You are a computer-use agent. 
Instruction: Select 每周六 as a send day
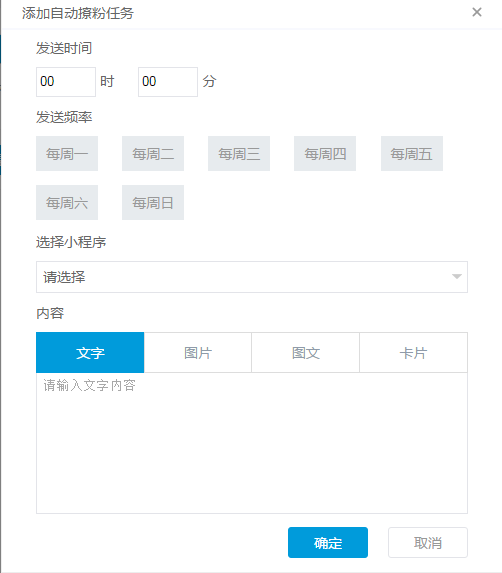(67, 202)
